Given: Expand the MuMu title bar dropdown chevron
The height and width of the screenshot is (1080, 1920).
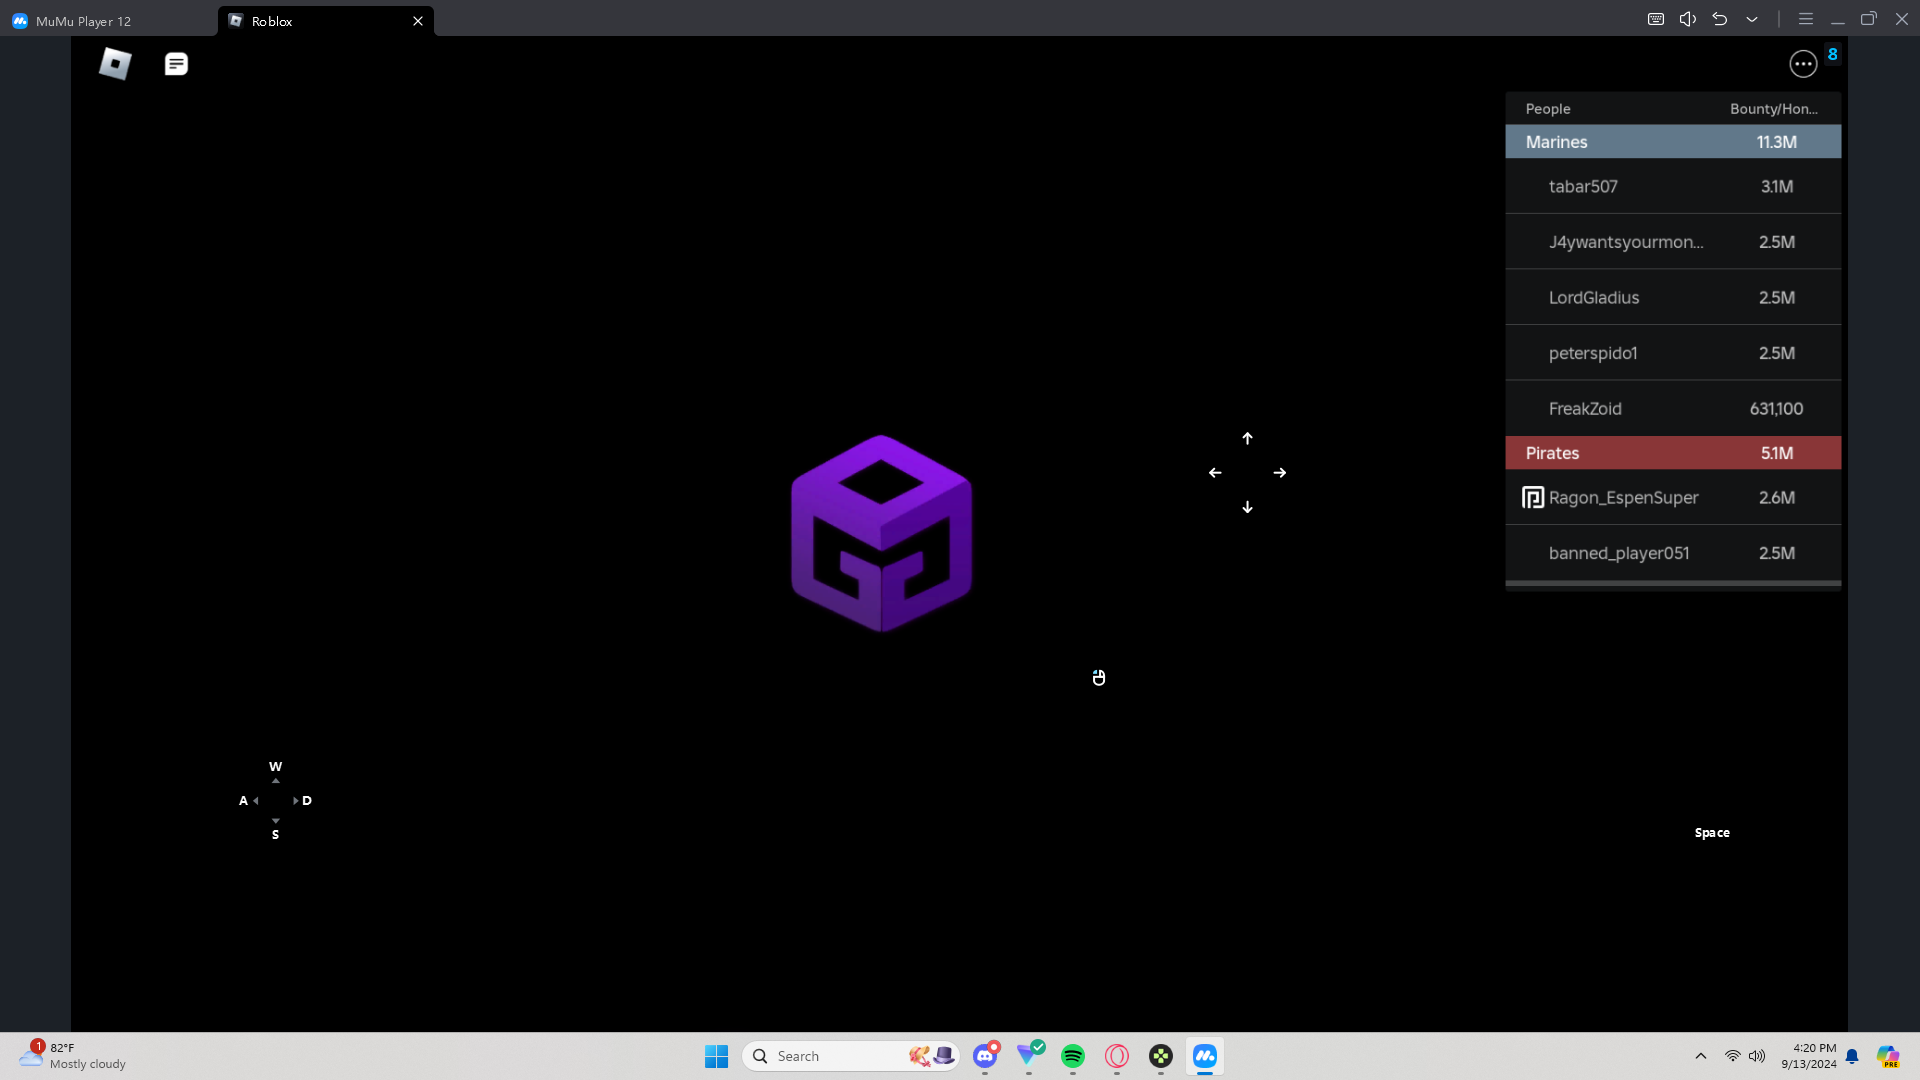Looking at the screenshot, I should click(1752, 19).
